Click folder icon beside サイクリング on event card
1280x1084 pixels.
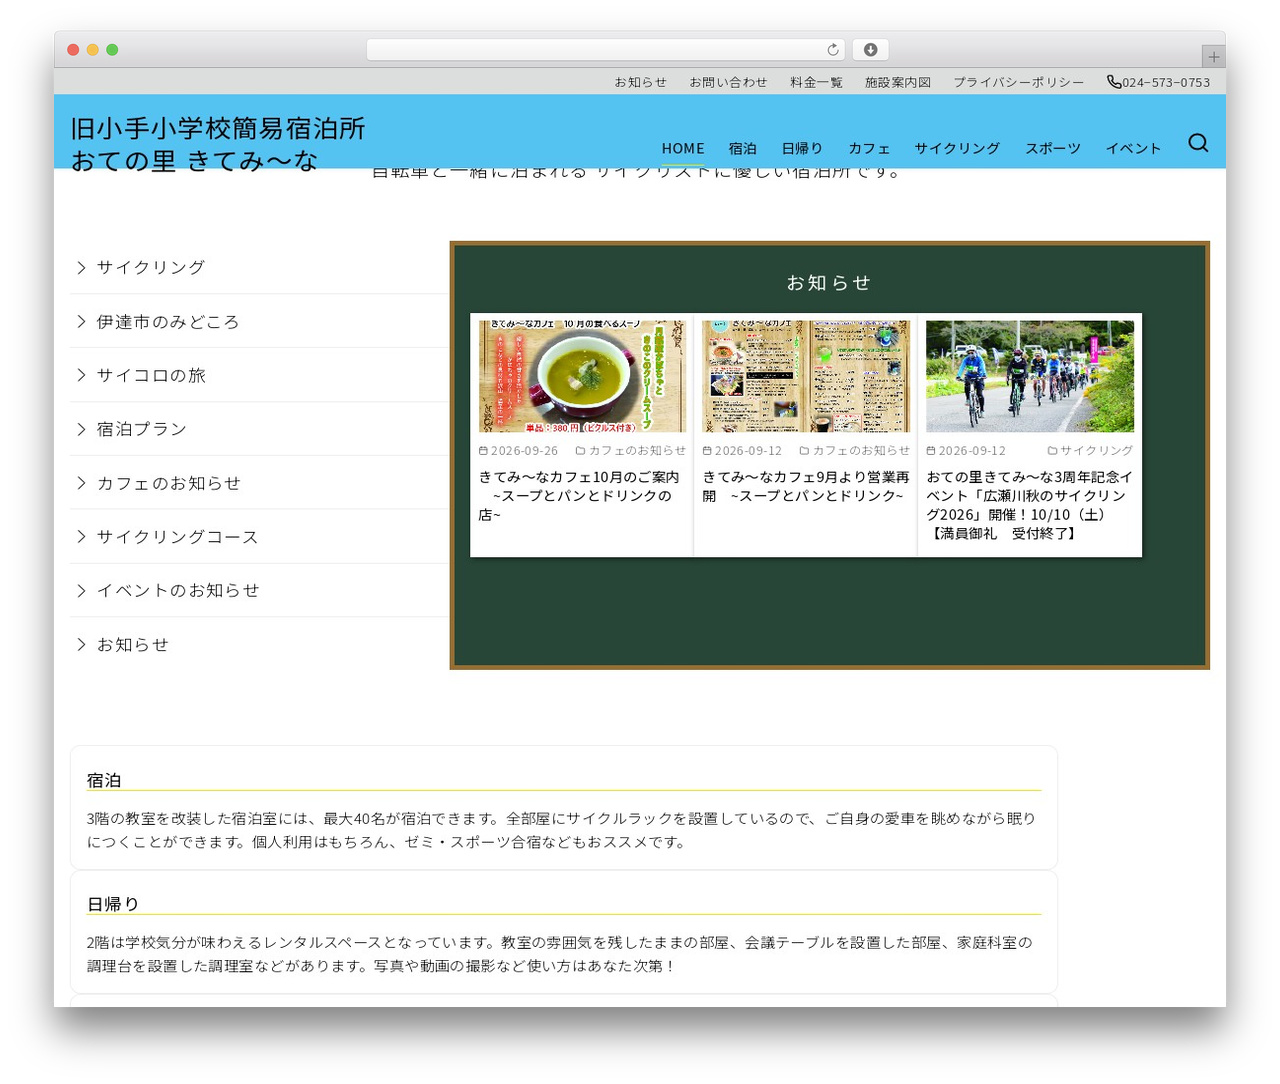pyautogui.click(x=1052, y=451)
